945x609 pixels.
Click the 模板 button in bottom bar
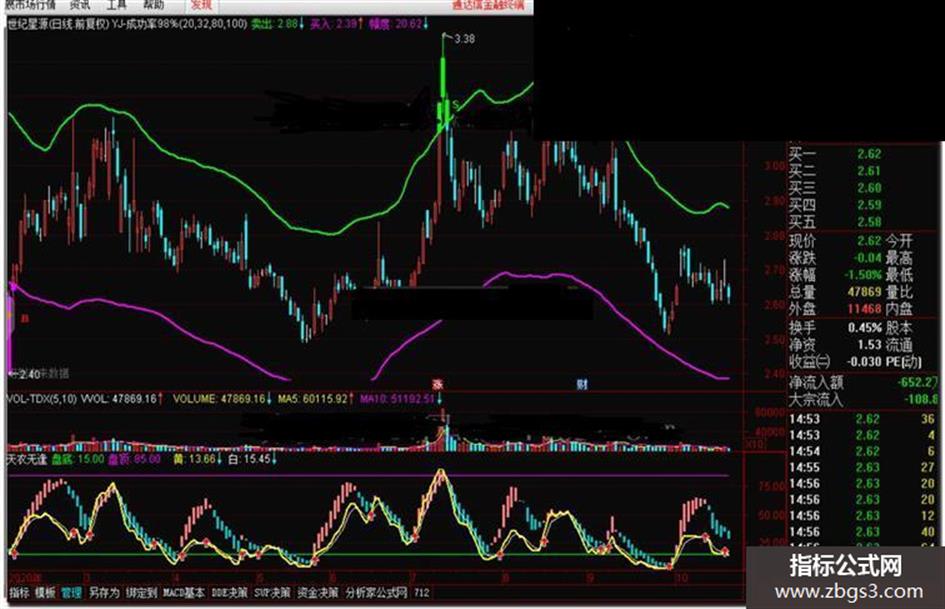coord(45,593)
